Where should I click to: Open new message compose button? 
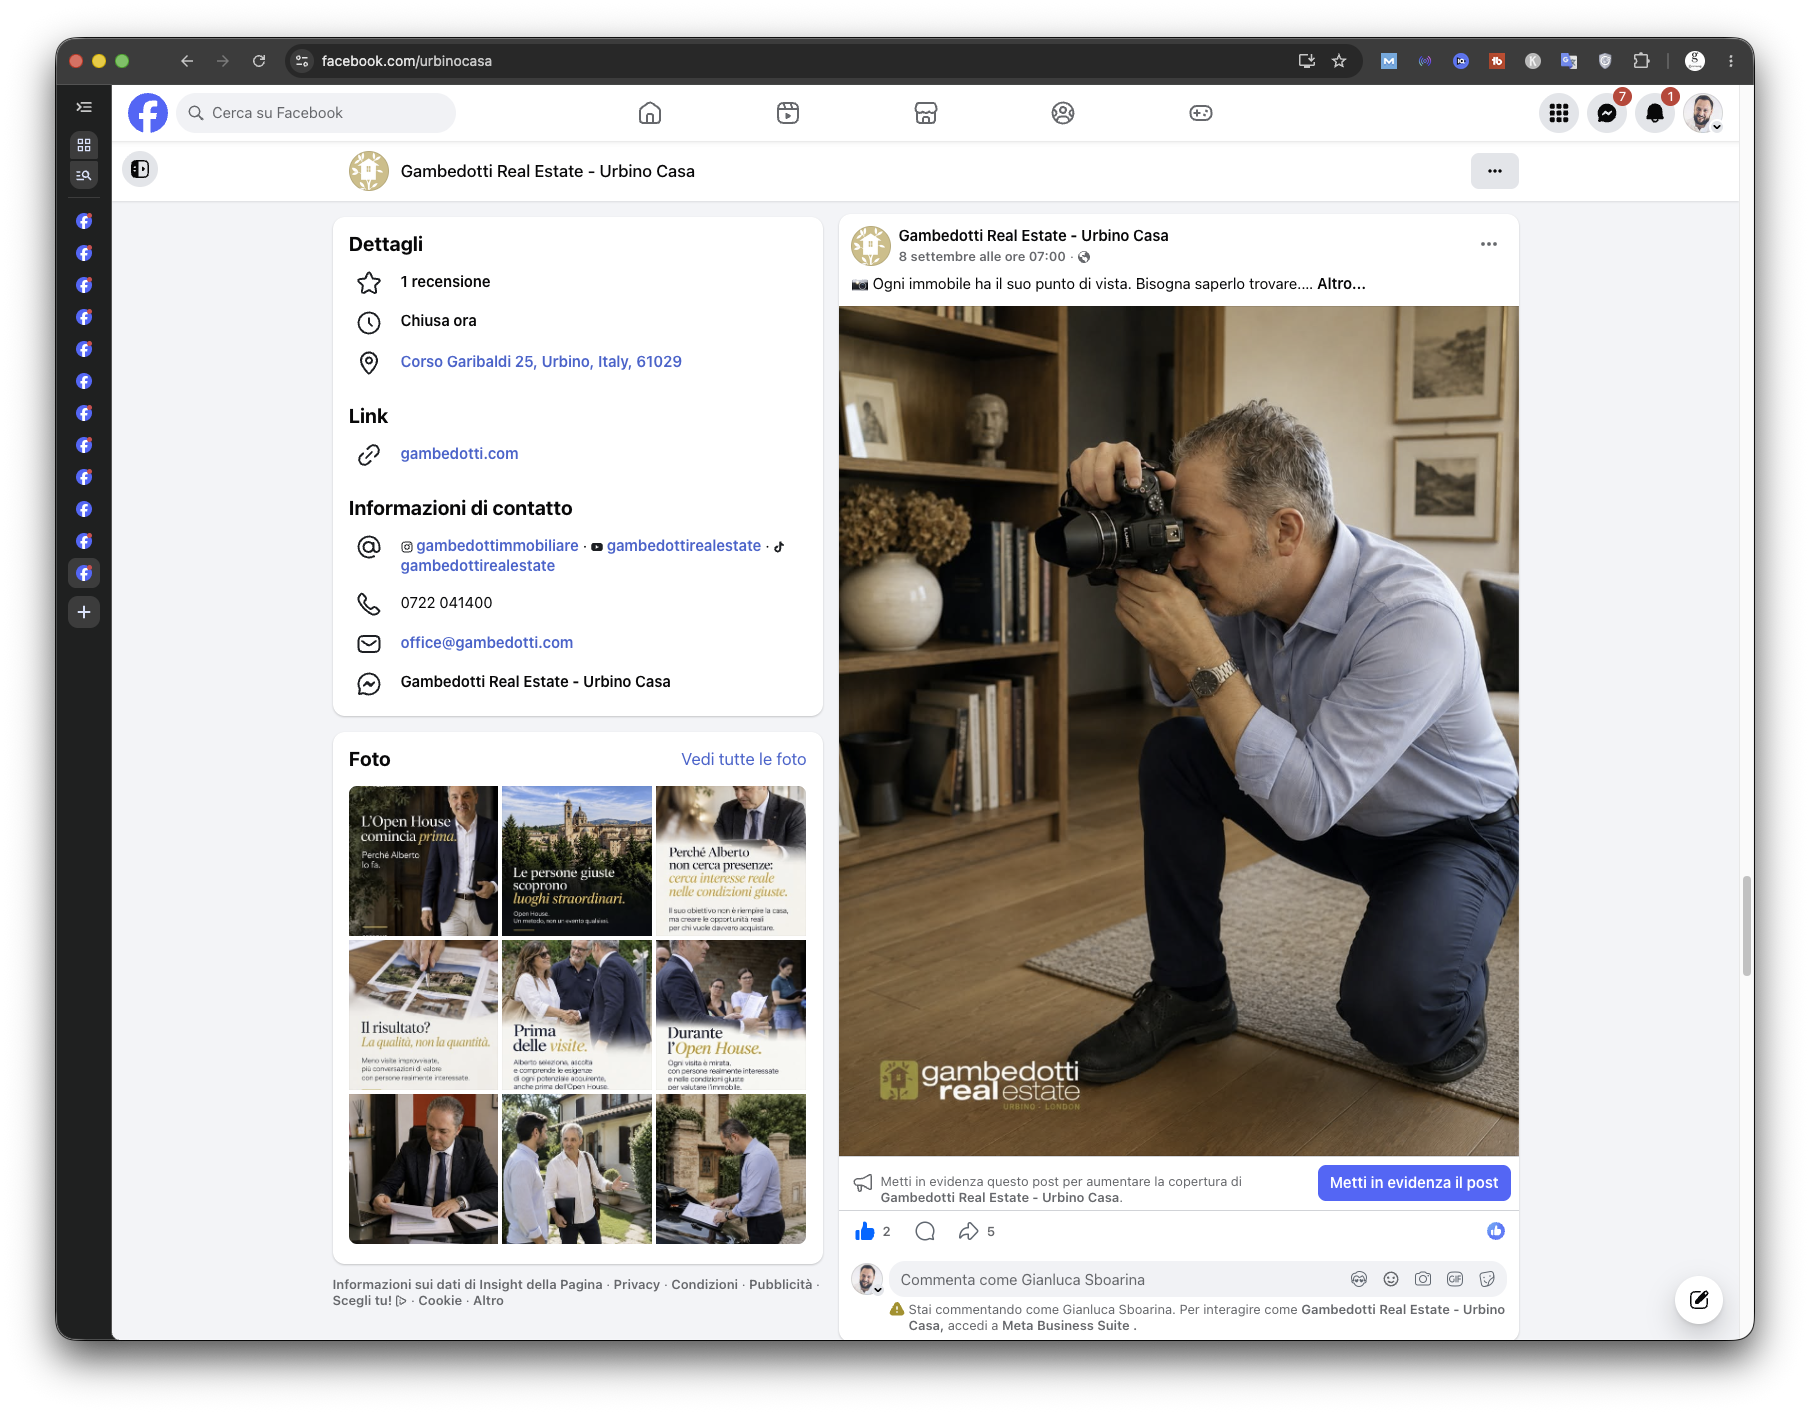tap(1699, 1300)
